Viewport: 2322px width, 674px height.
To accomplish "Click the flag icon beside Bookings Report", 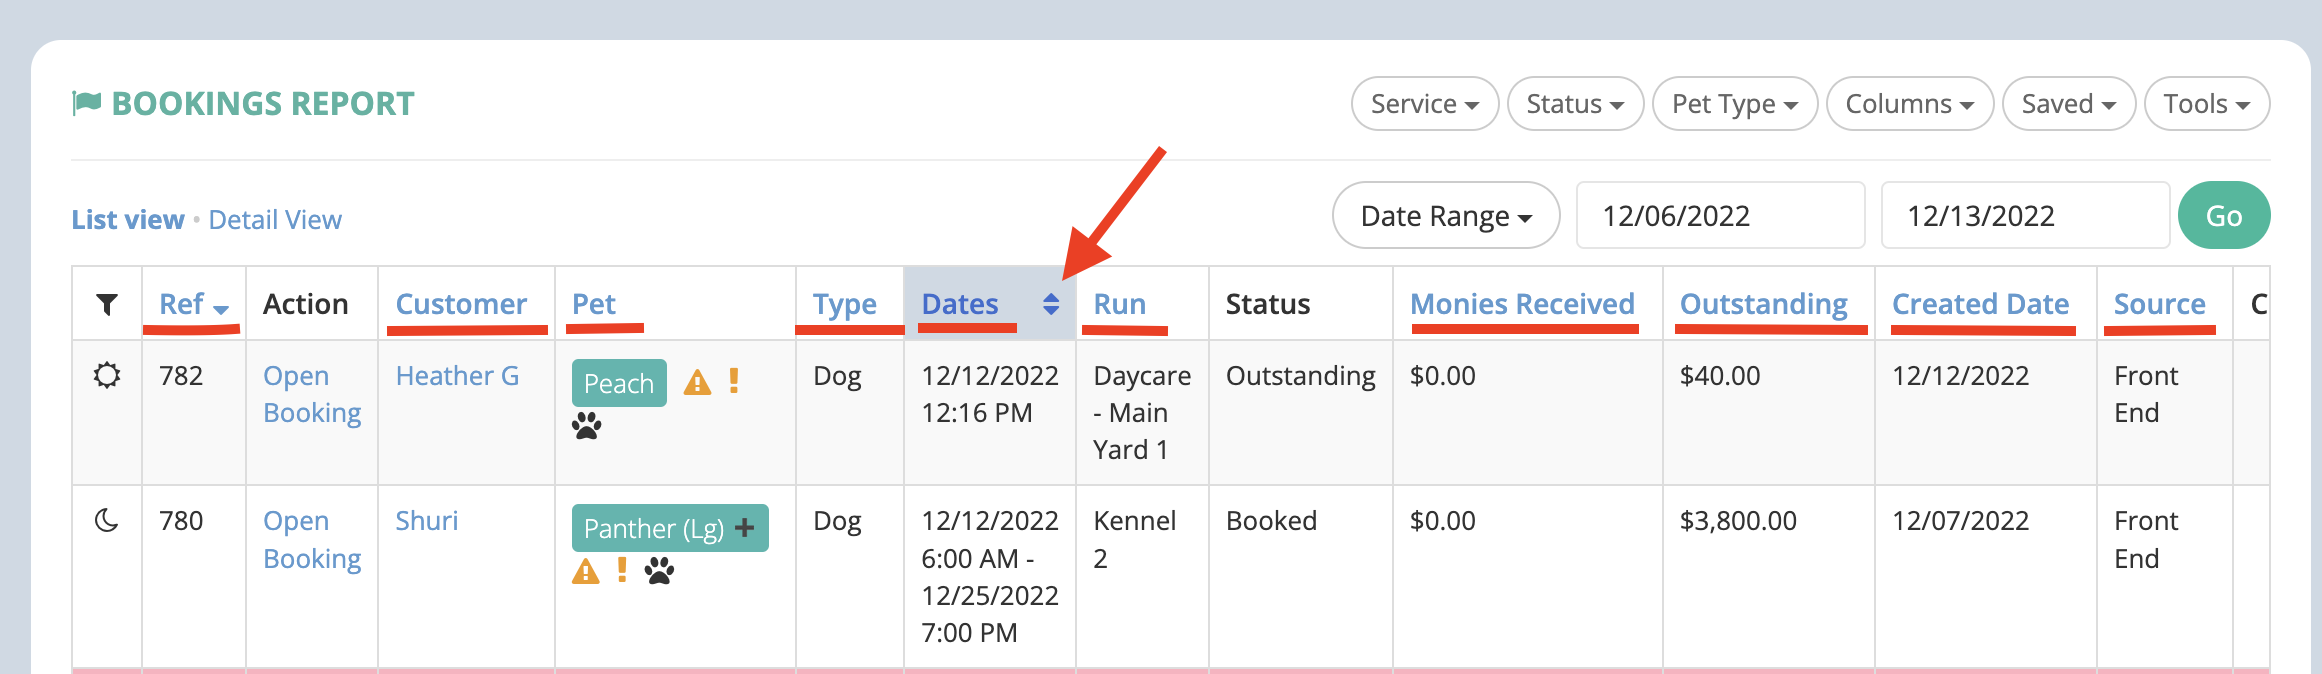I will [87, 103].
